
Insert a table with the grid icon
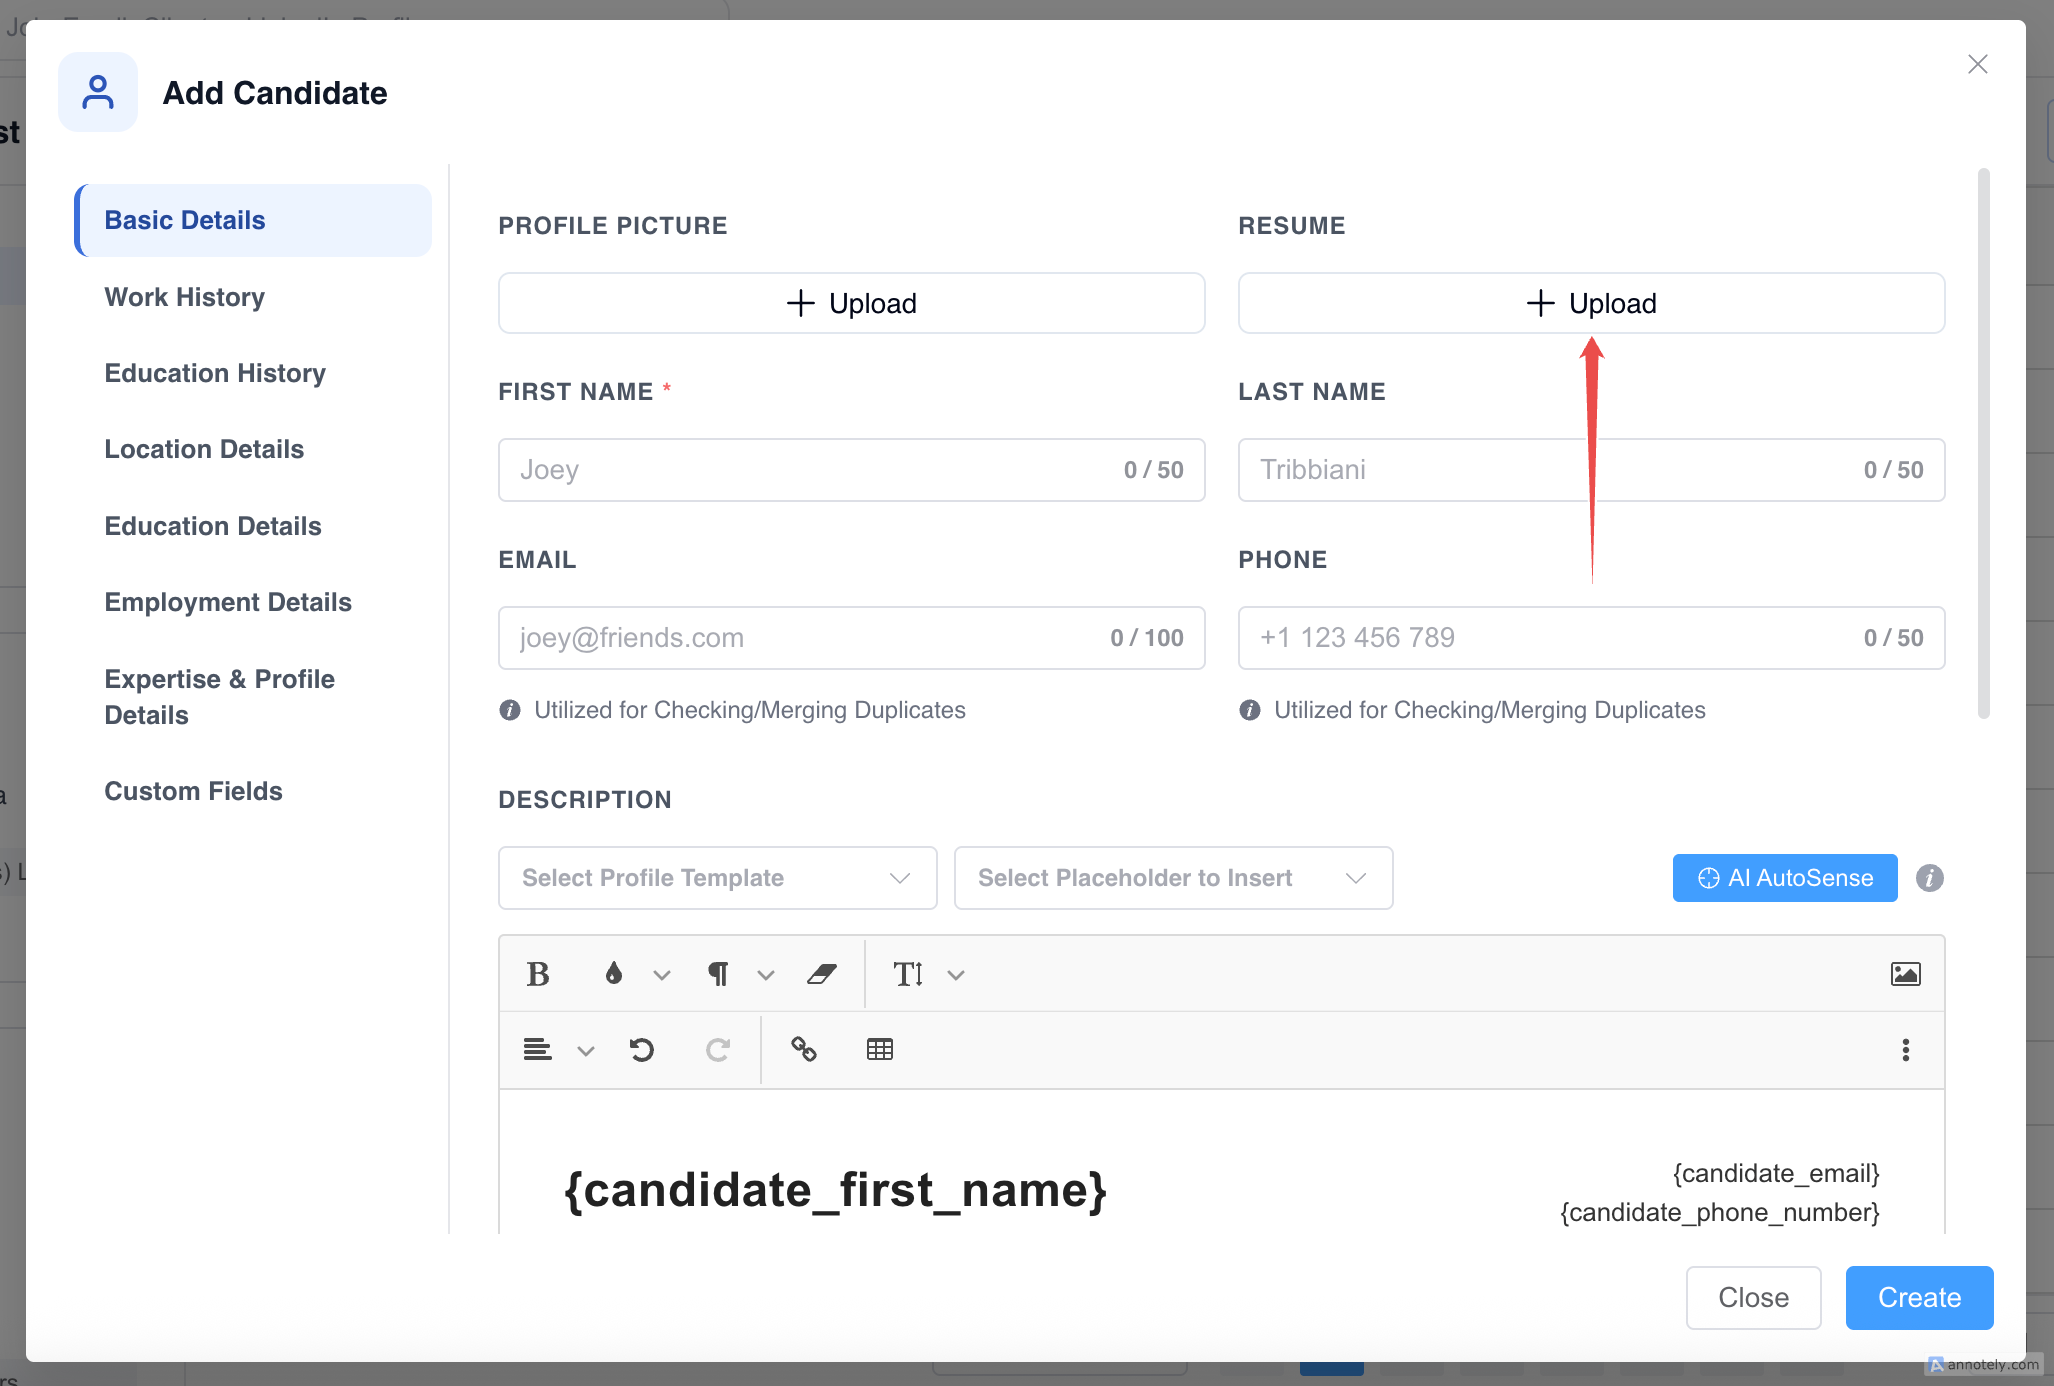[x=880, y=1049]
